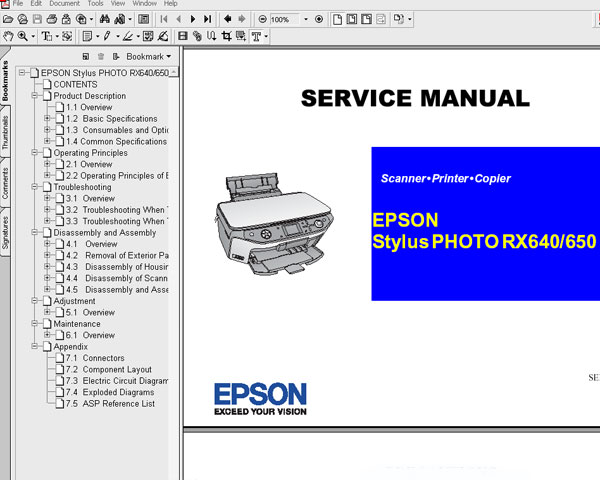Select the Note comment tool
Screen dimensions: 600x480
87,36
